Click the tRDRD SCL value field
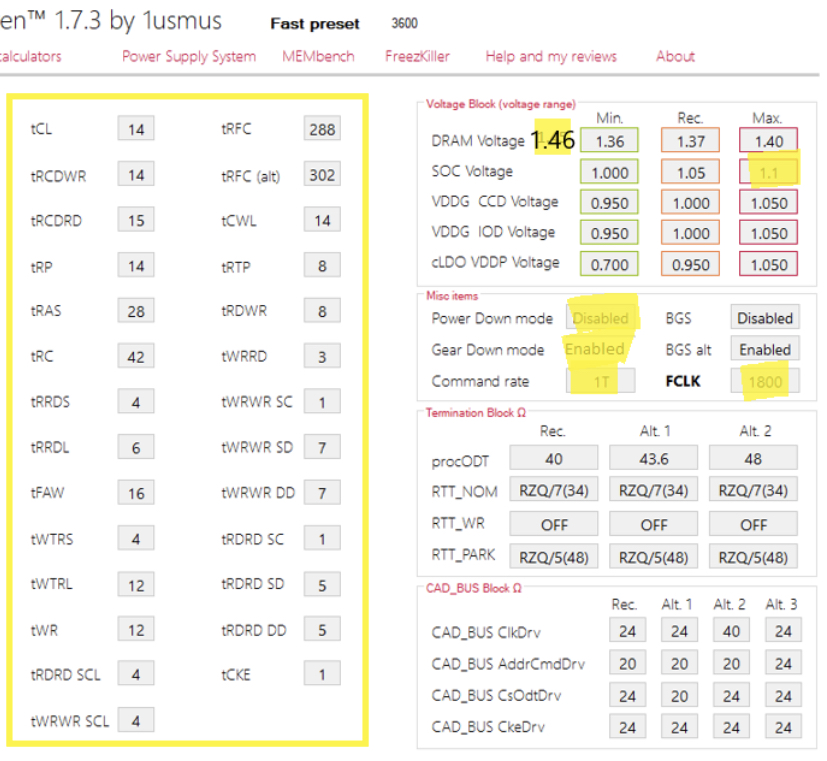The width and height of the screenshot is (827, 761). [x=136, y=674]
